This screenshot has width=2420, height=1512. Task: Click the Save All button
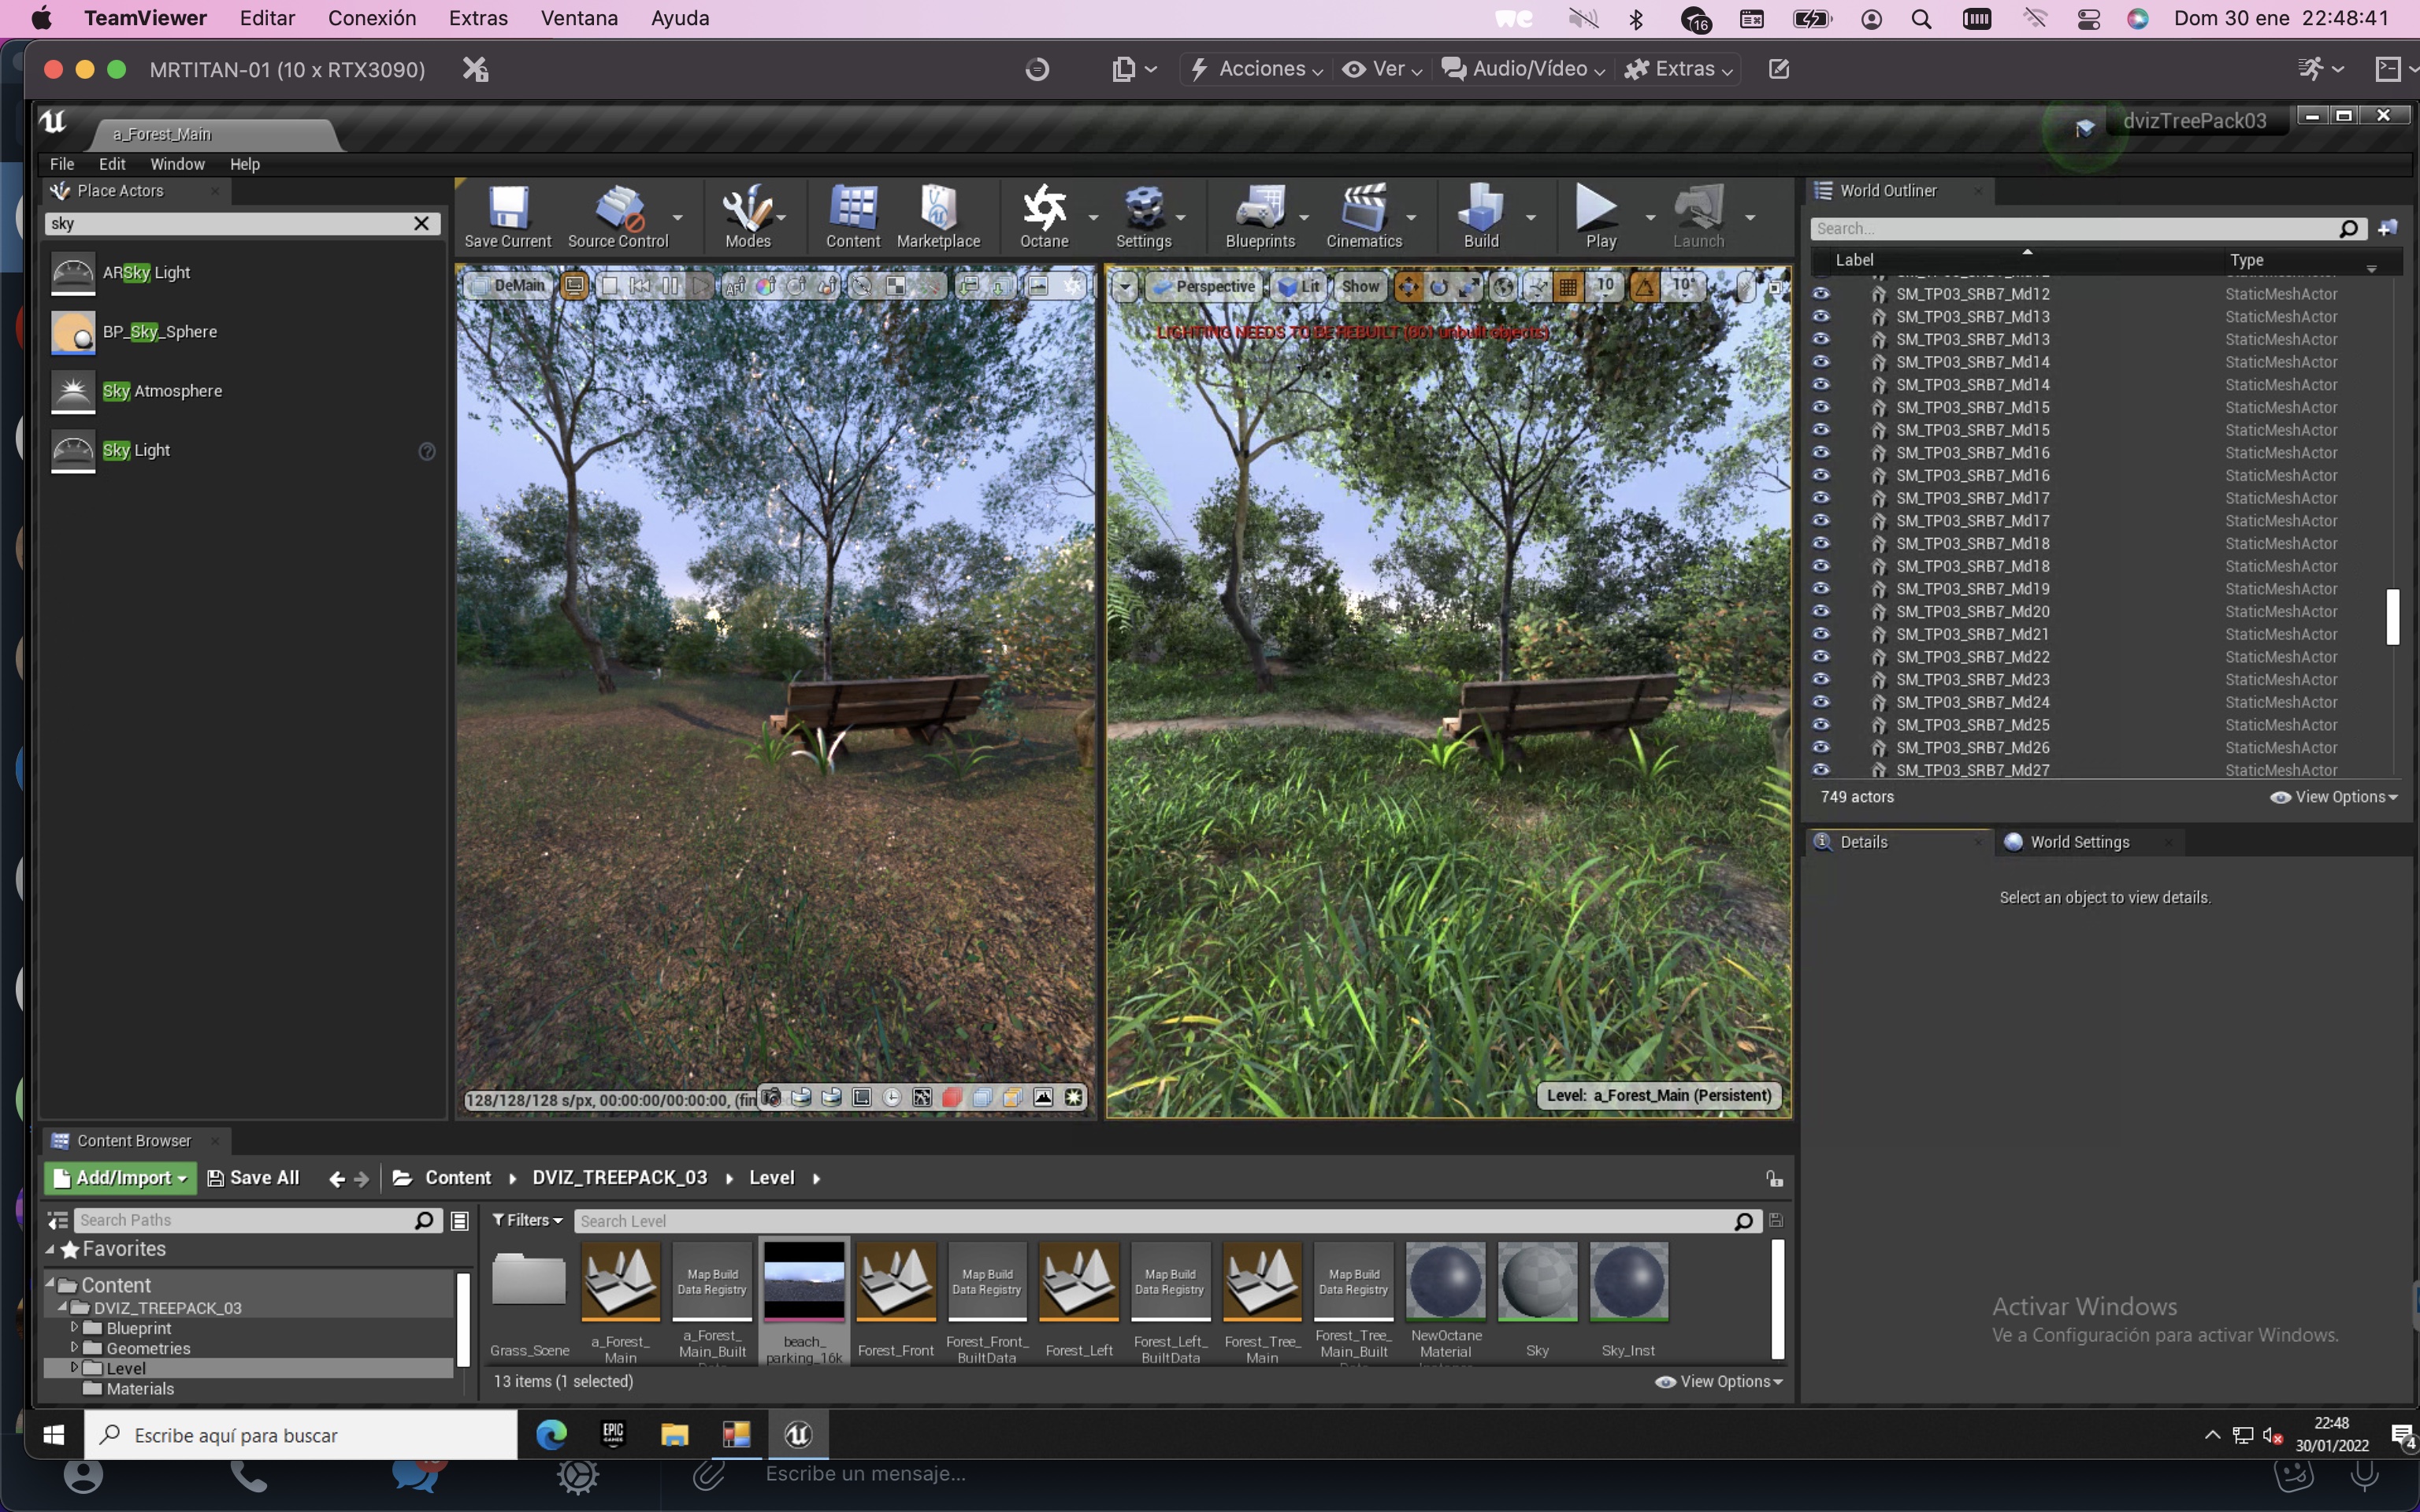254,1178
